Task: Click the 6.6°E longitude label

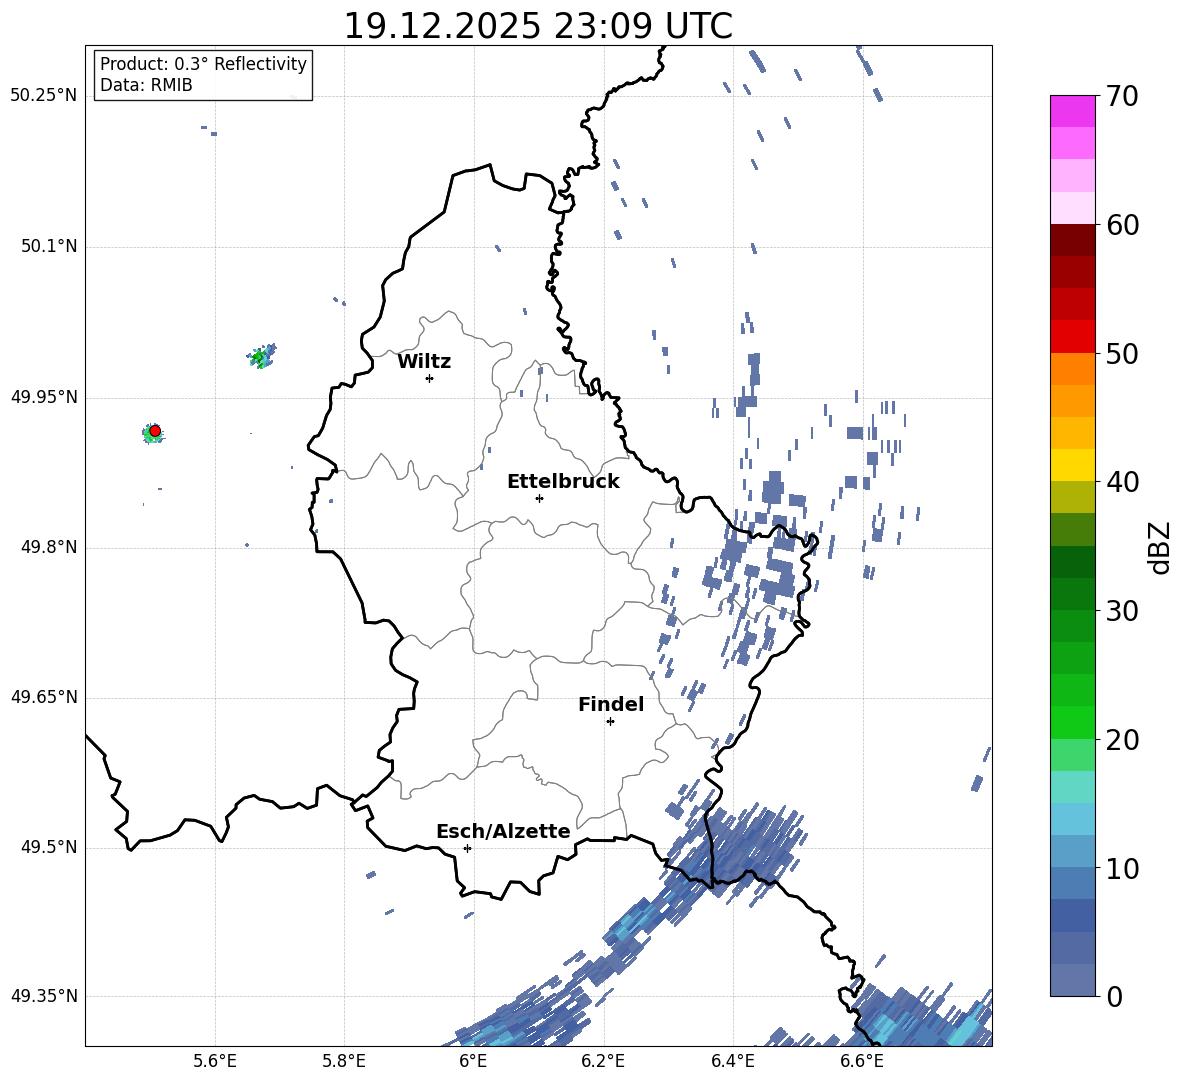Action: tap(862, 1061)
